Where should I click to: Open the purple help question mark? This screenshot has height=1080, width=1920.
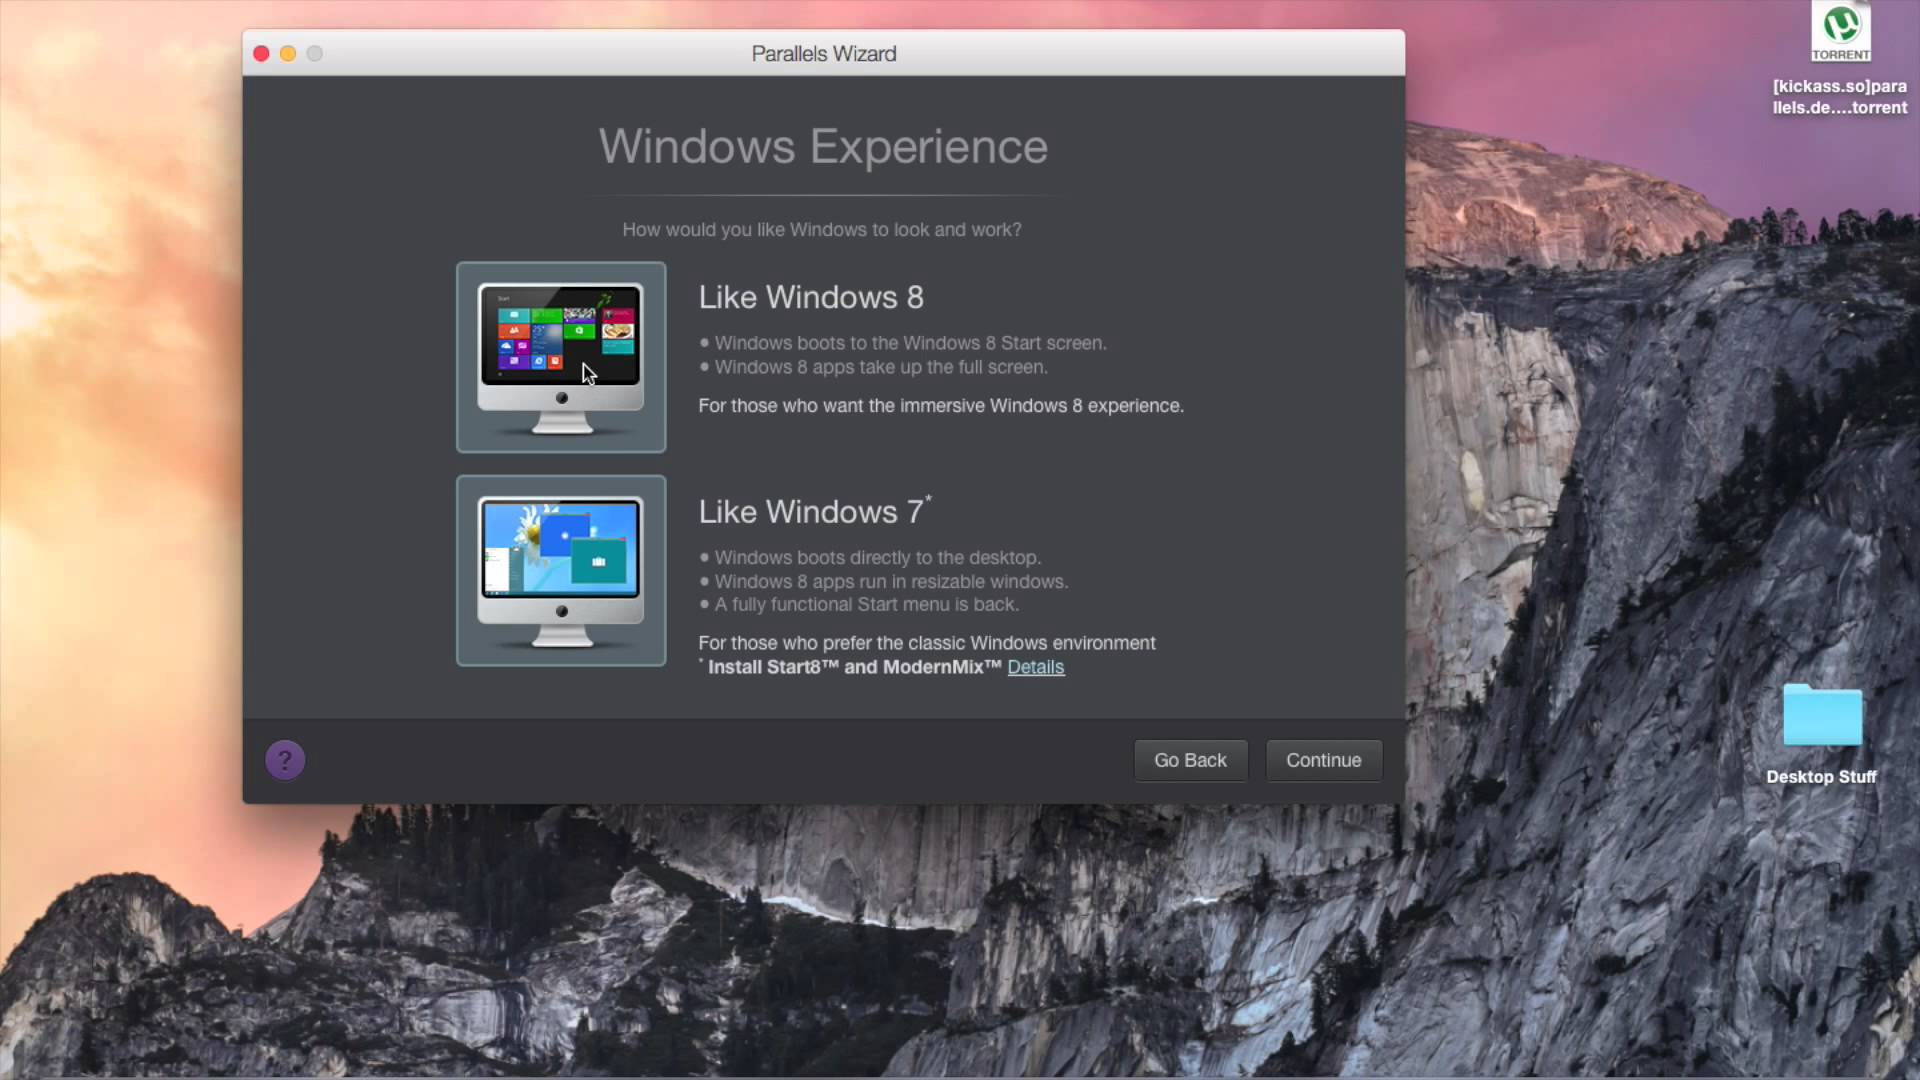pyautogui.click(x=285, y=760)
